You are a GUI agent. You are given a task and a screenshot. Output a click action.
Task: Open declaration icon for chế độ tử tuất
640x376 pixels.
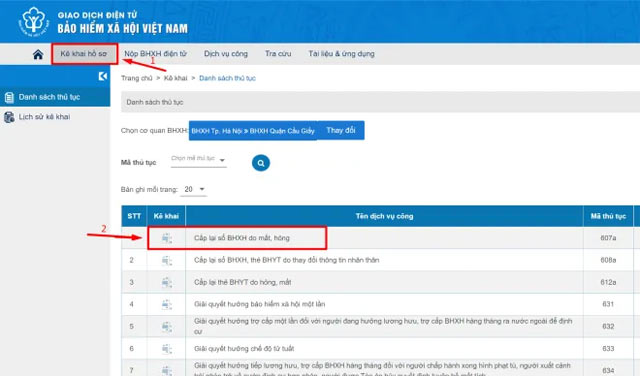point(167,349)
